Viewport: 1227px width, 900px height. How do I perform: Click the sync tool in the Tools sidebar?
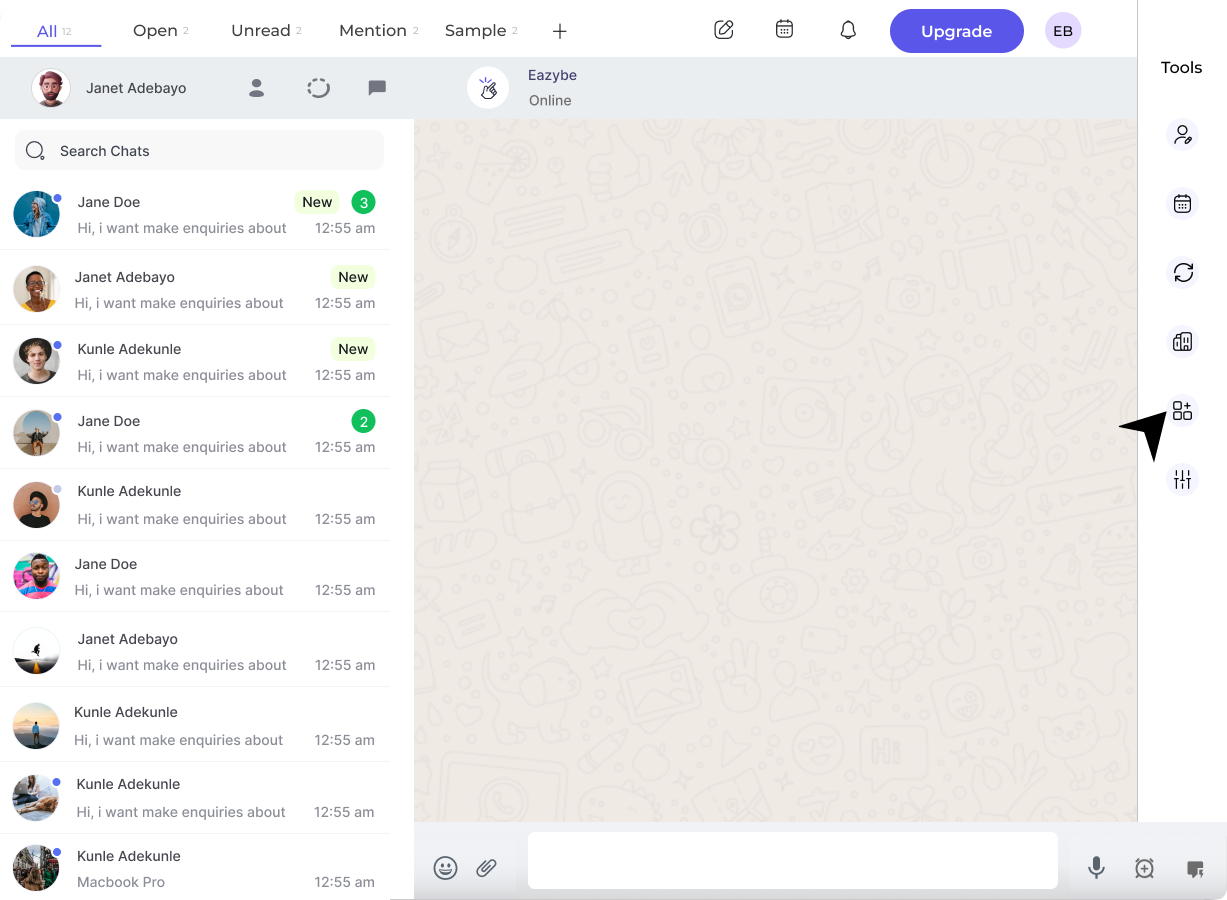pos(1182,272)
